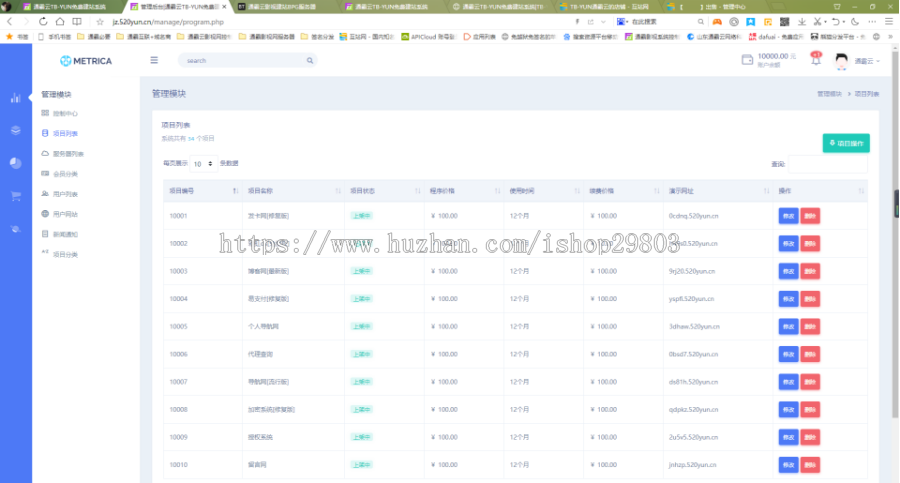The image size is (900, 483).
Task: Open the game controller extension icon
Action: [x=717, y=22]
